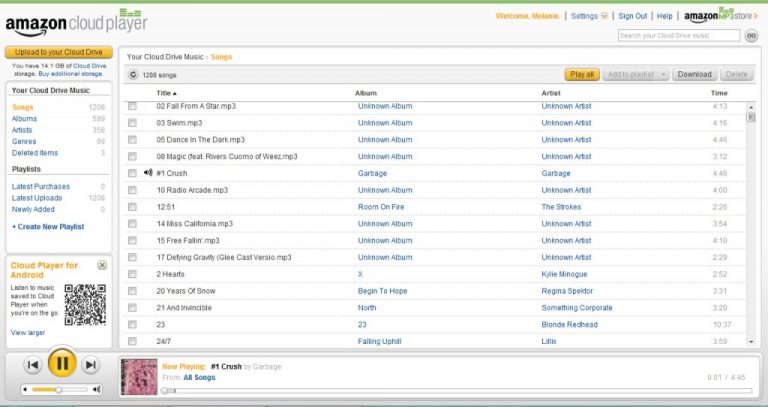Pause the currently playing song
The image size is (768, 407).
click(62, 363)
